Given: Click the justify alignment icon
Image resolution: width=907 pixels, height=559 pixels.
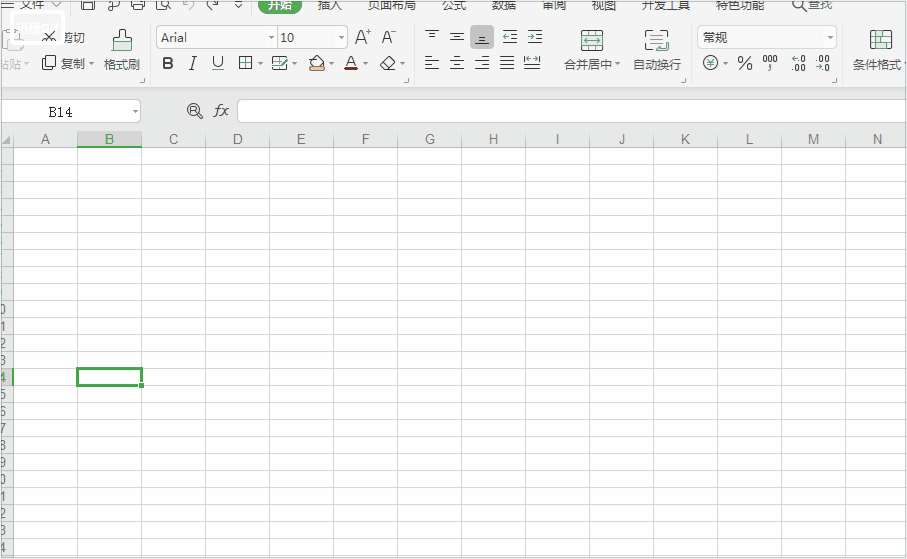Looking at the screenshot, I should pos(507,62).
